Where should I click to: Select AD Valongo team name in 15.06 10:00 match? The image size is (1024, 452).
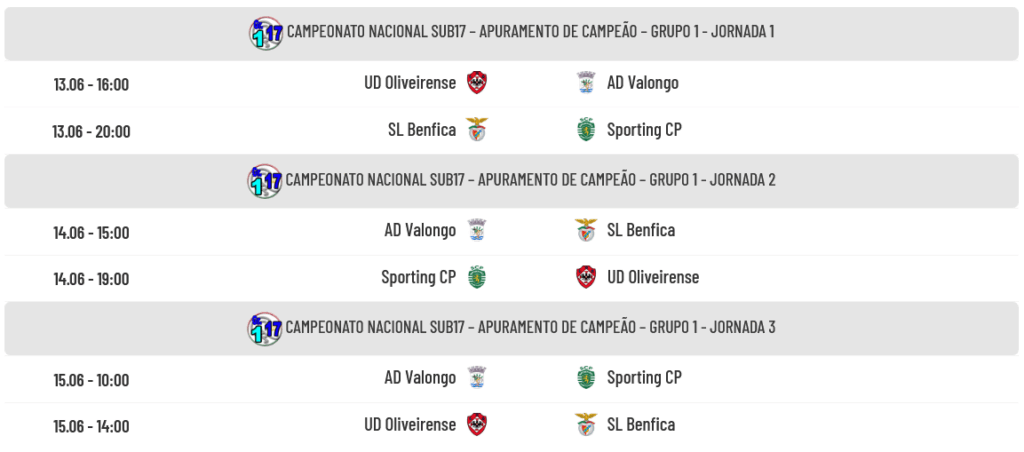coord(420,378)
